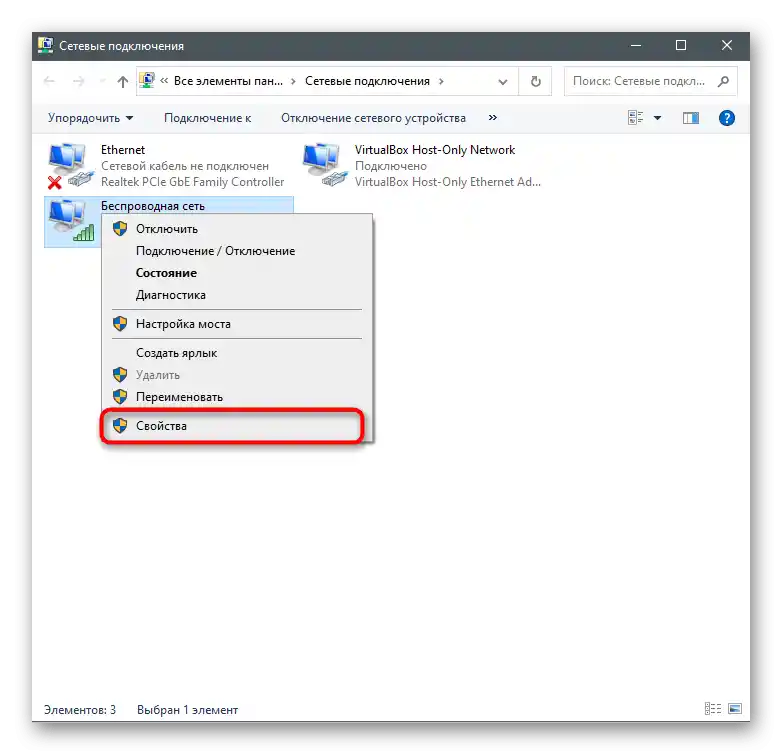Select the 'Беспроводная сеть' adapter icon
The width and height of the screenshot is (782, 755).
71,220
